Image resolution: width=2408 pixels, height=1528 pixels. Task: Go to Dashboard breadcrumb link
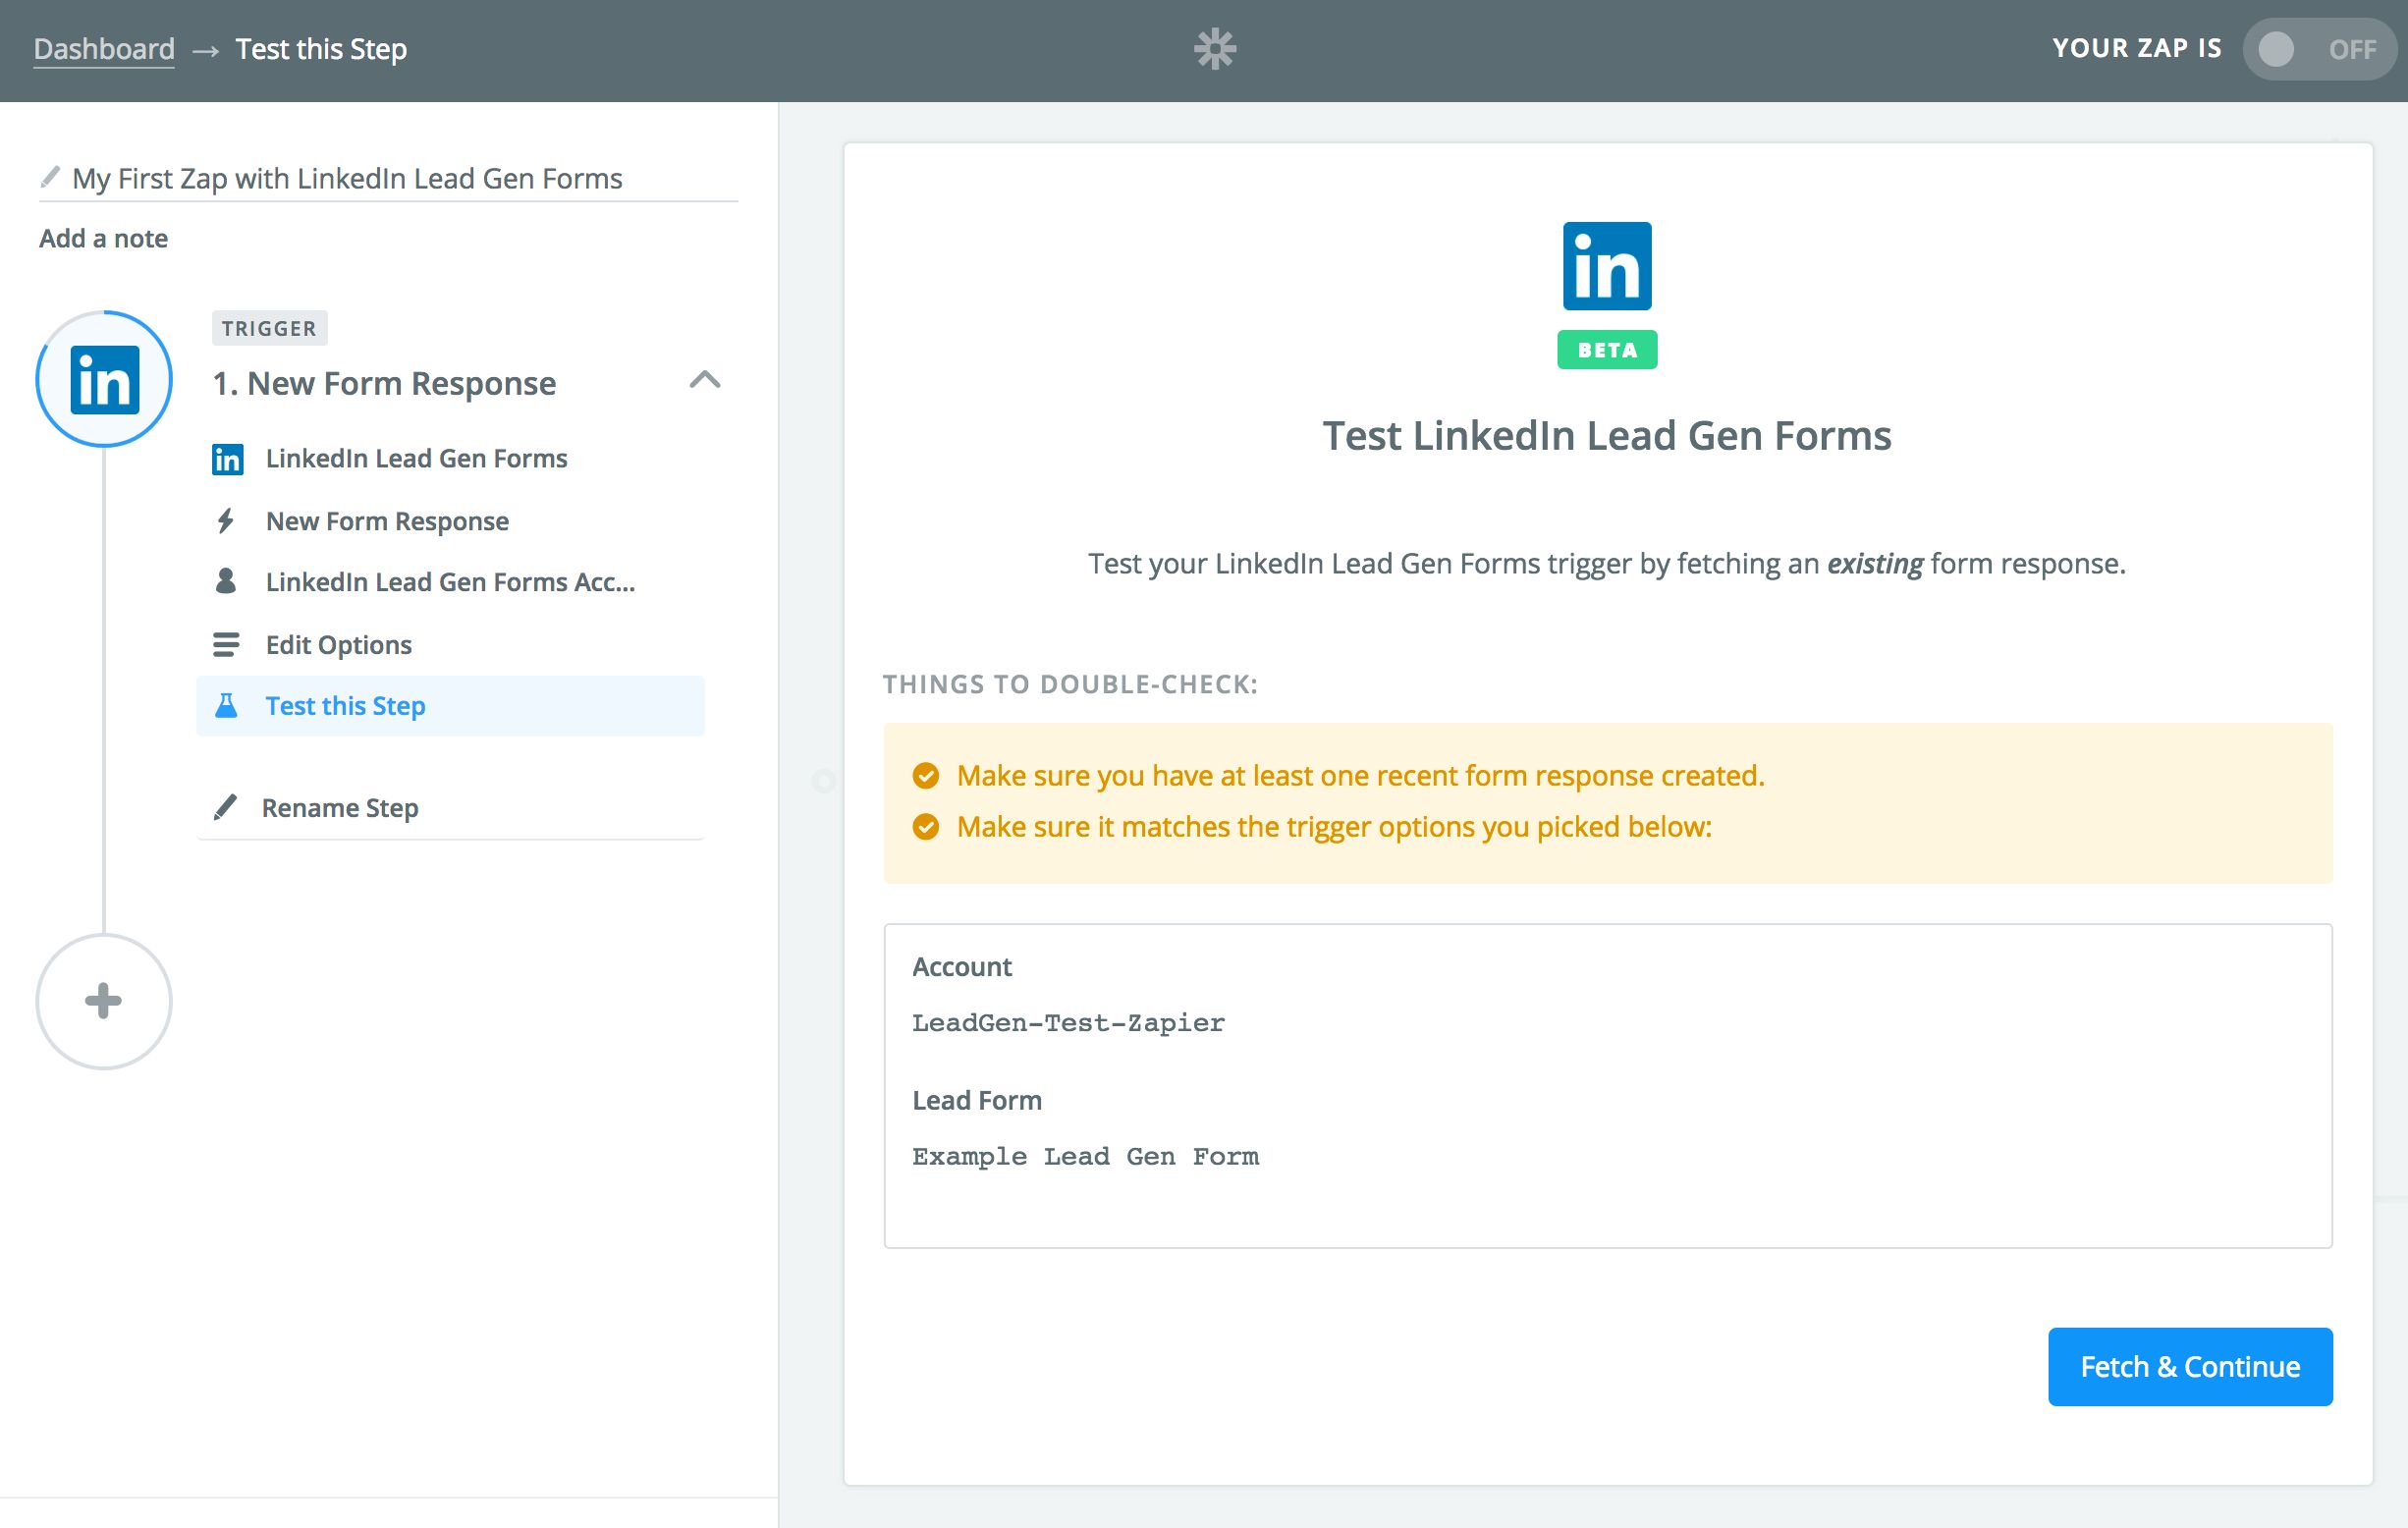(x=104, y=49)
